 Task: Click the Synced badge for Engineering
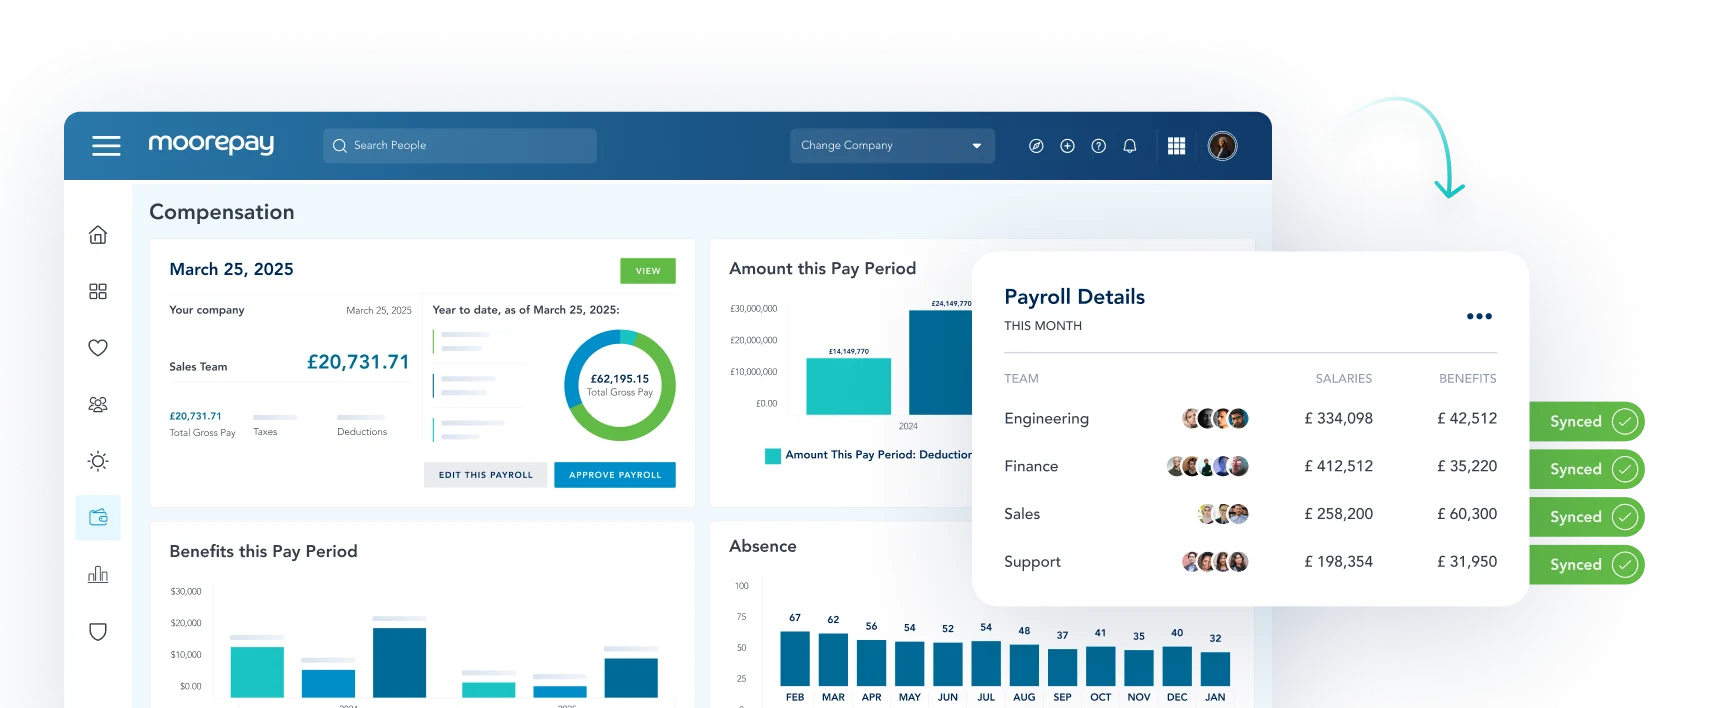(x=1587, y=422)
